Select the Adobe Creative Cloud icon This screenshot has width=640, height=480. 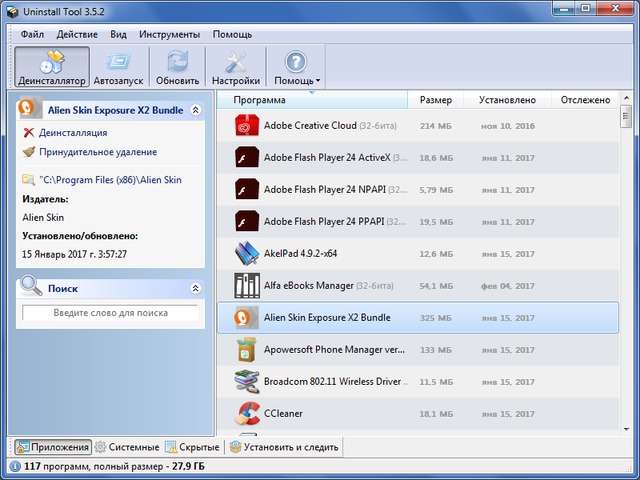pos(246,126)
